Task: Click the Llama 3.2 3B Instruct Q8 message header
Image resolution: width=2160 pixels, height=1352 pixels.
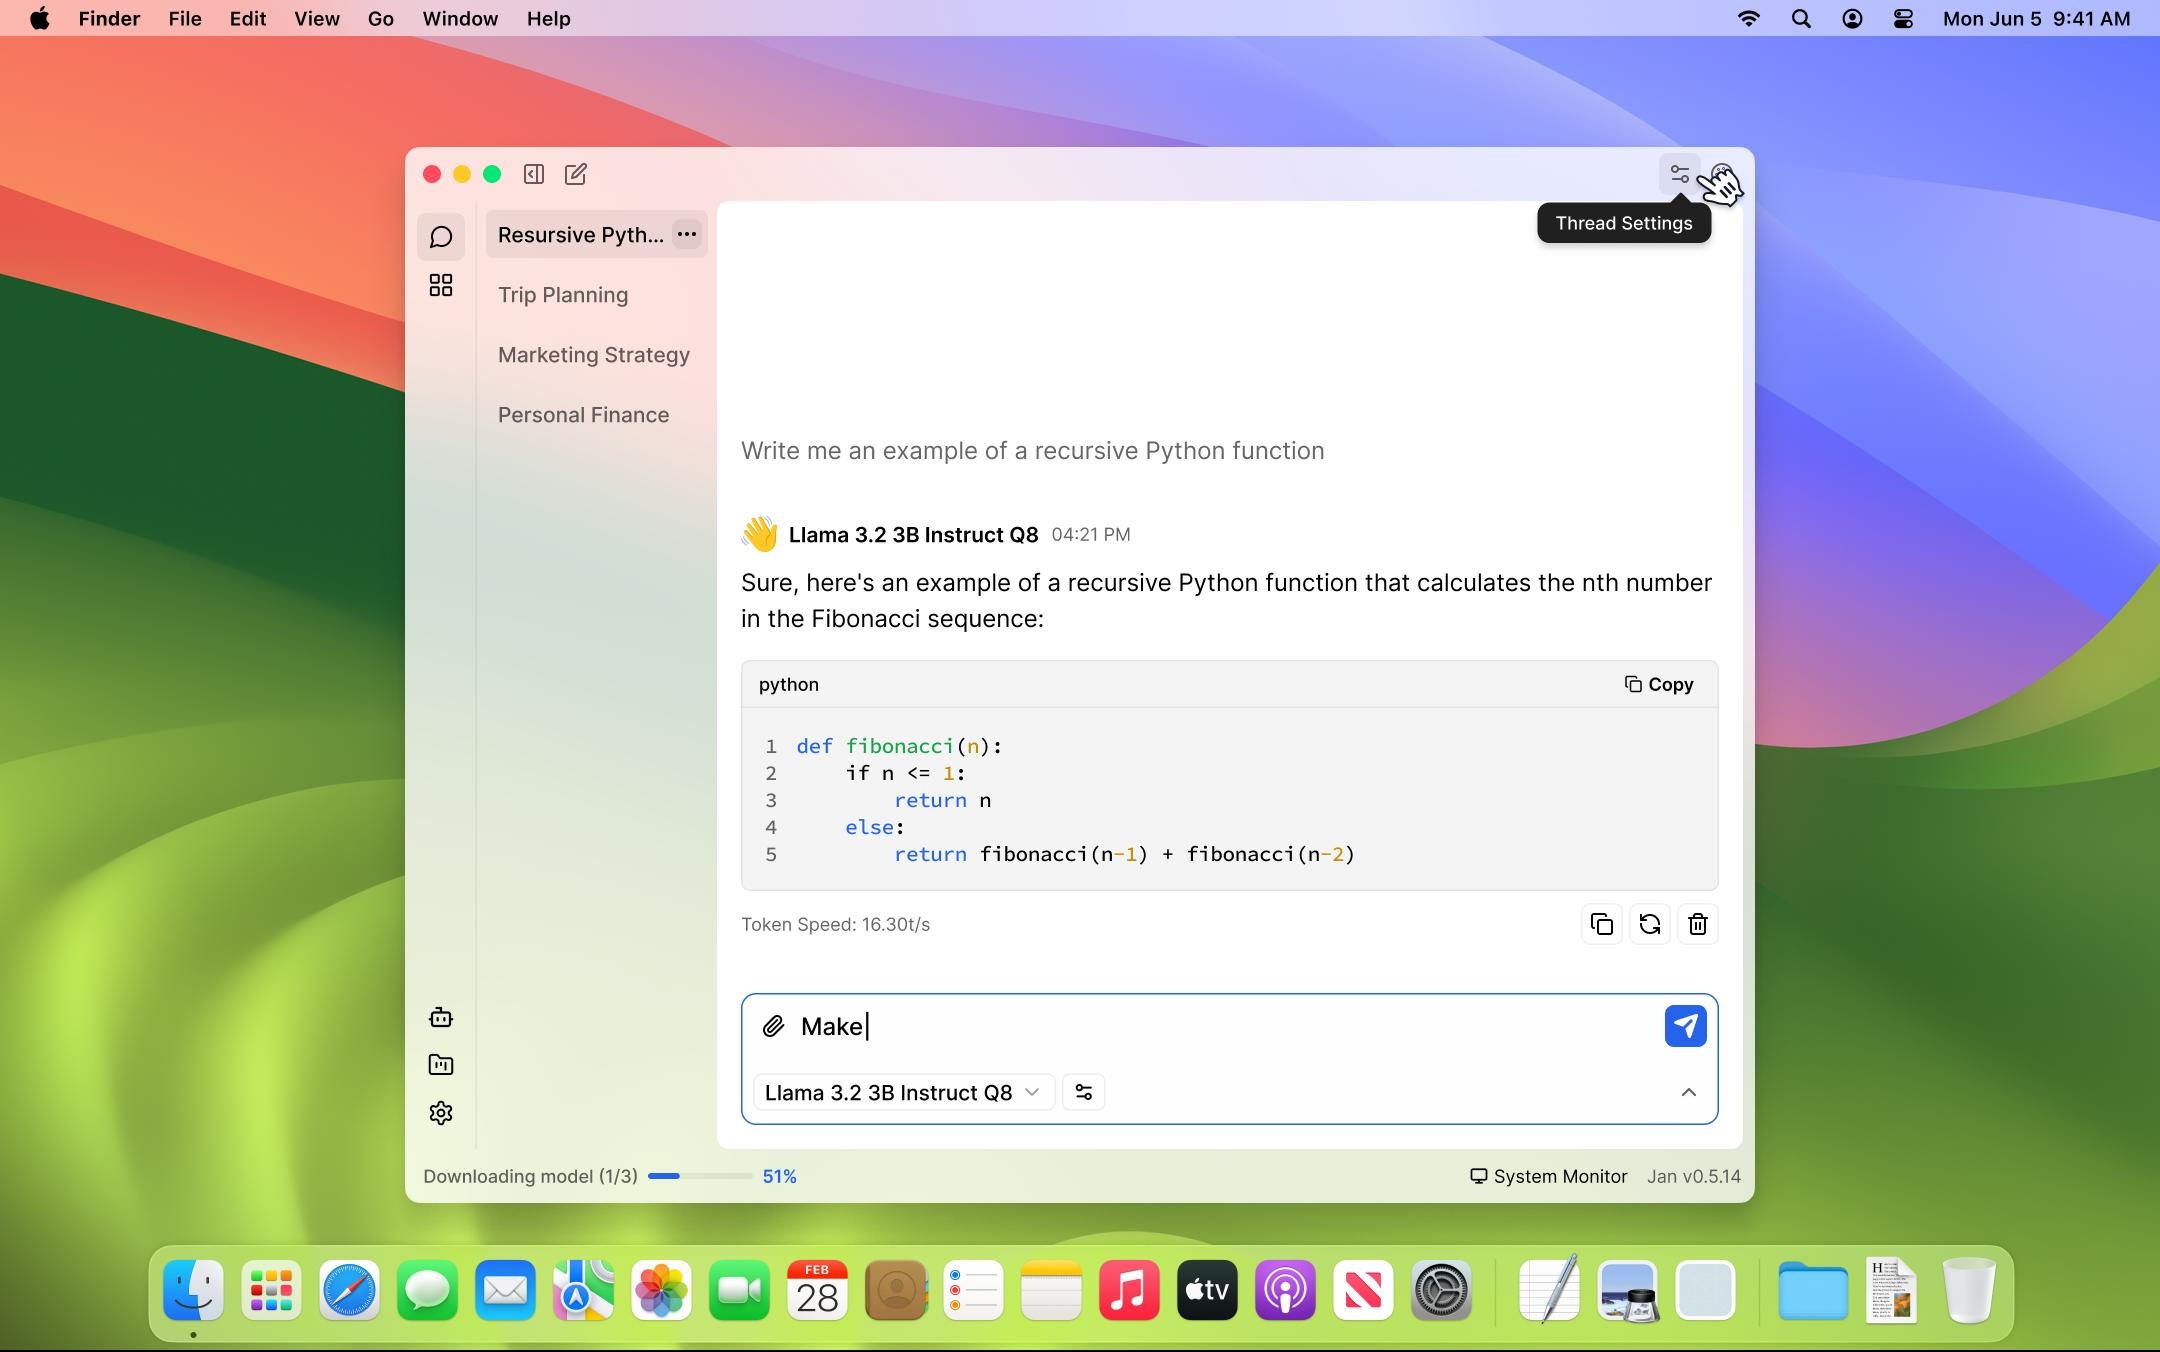Action: (x=913, y=535)
